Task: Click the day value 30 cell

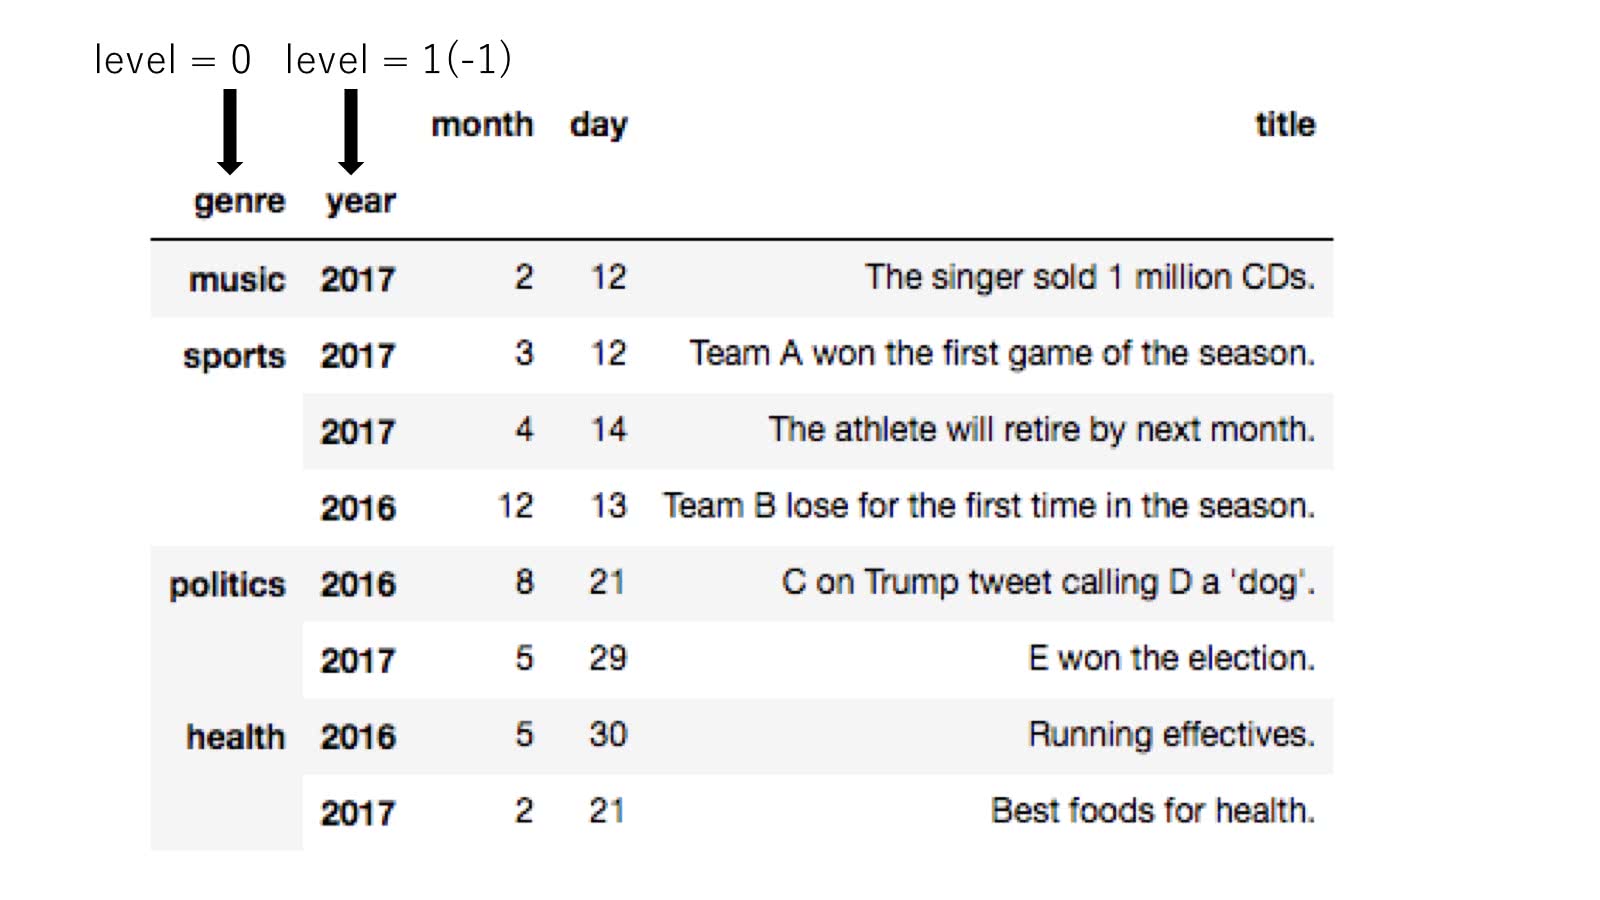Action: (608, 735)
